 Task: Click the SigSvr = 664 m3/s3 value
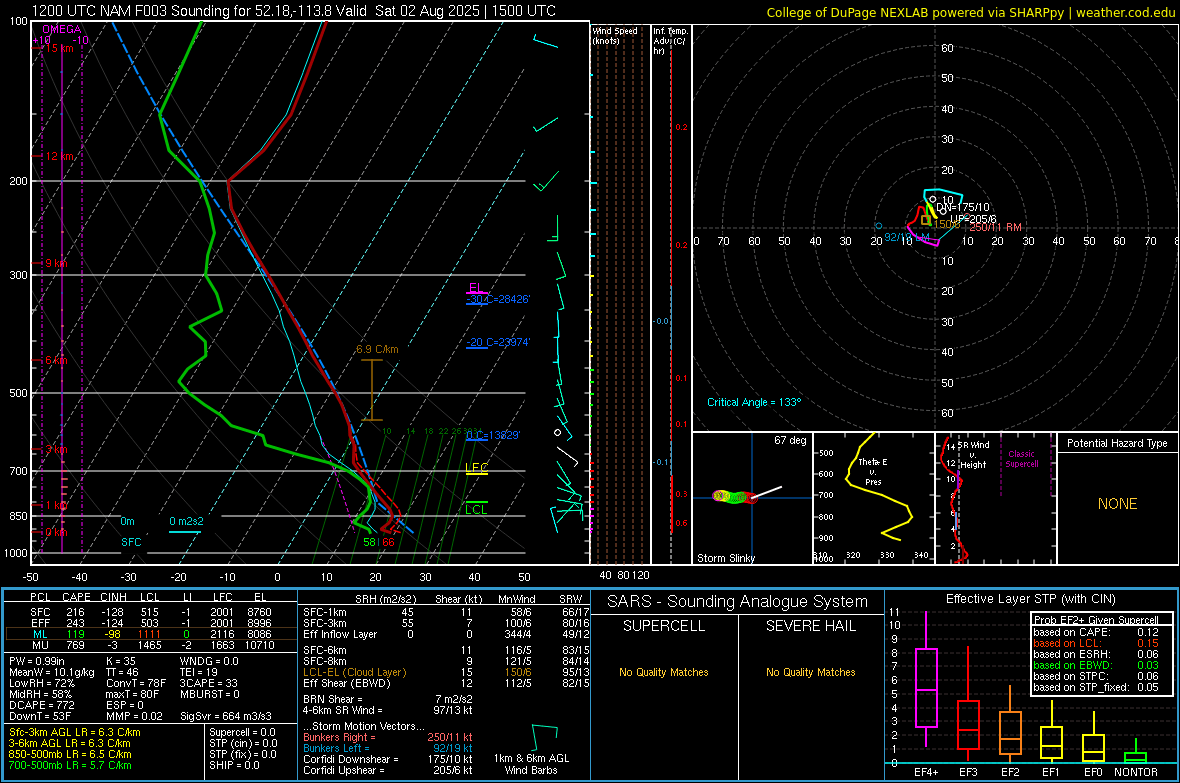(226, 716)
